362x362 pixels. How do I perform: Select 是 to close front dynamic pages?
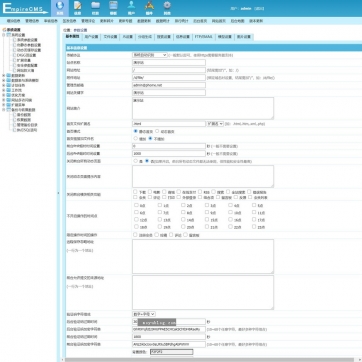(136, 161)
